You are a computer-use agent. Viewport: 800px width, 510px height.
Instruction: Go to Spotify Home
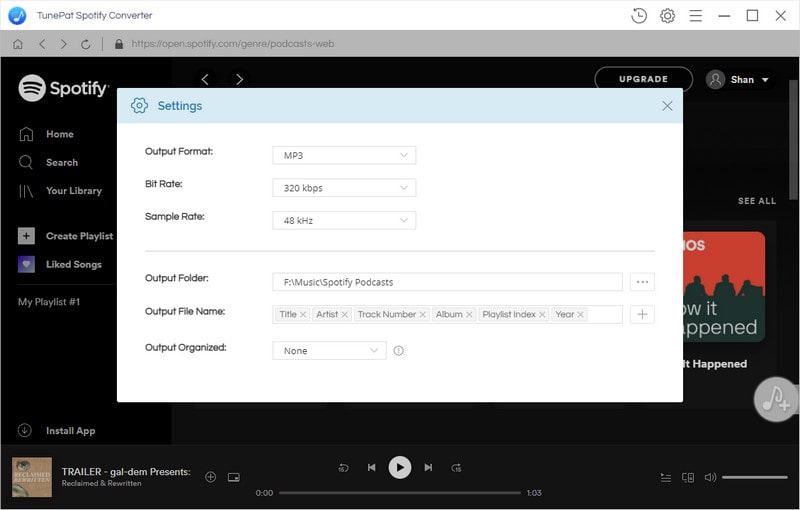point(47,134)
